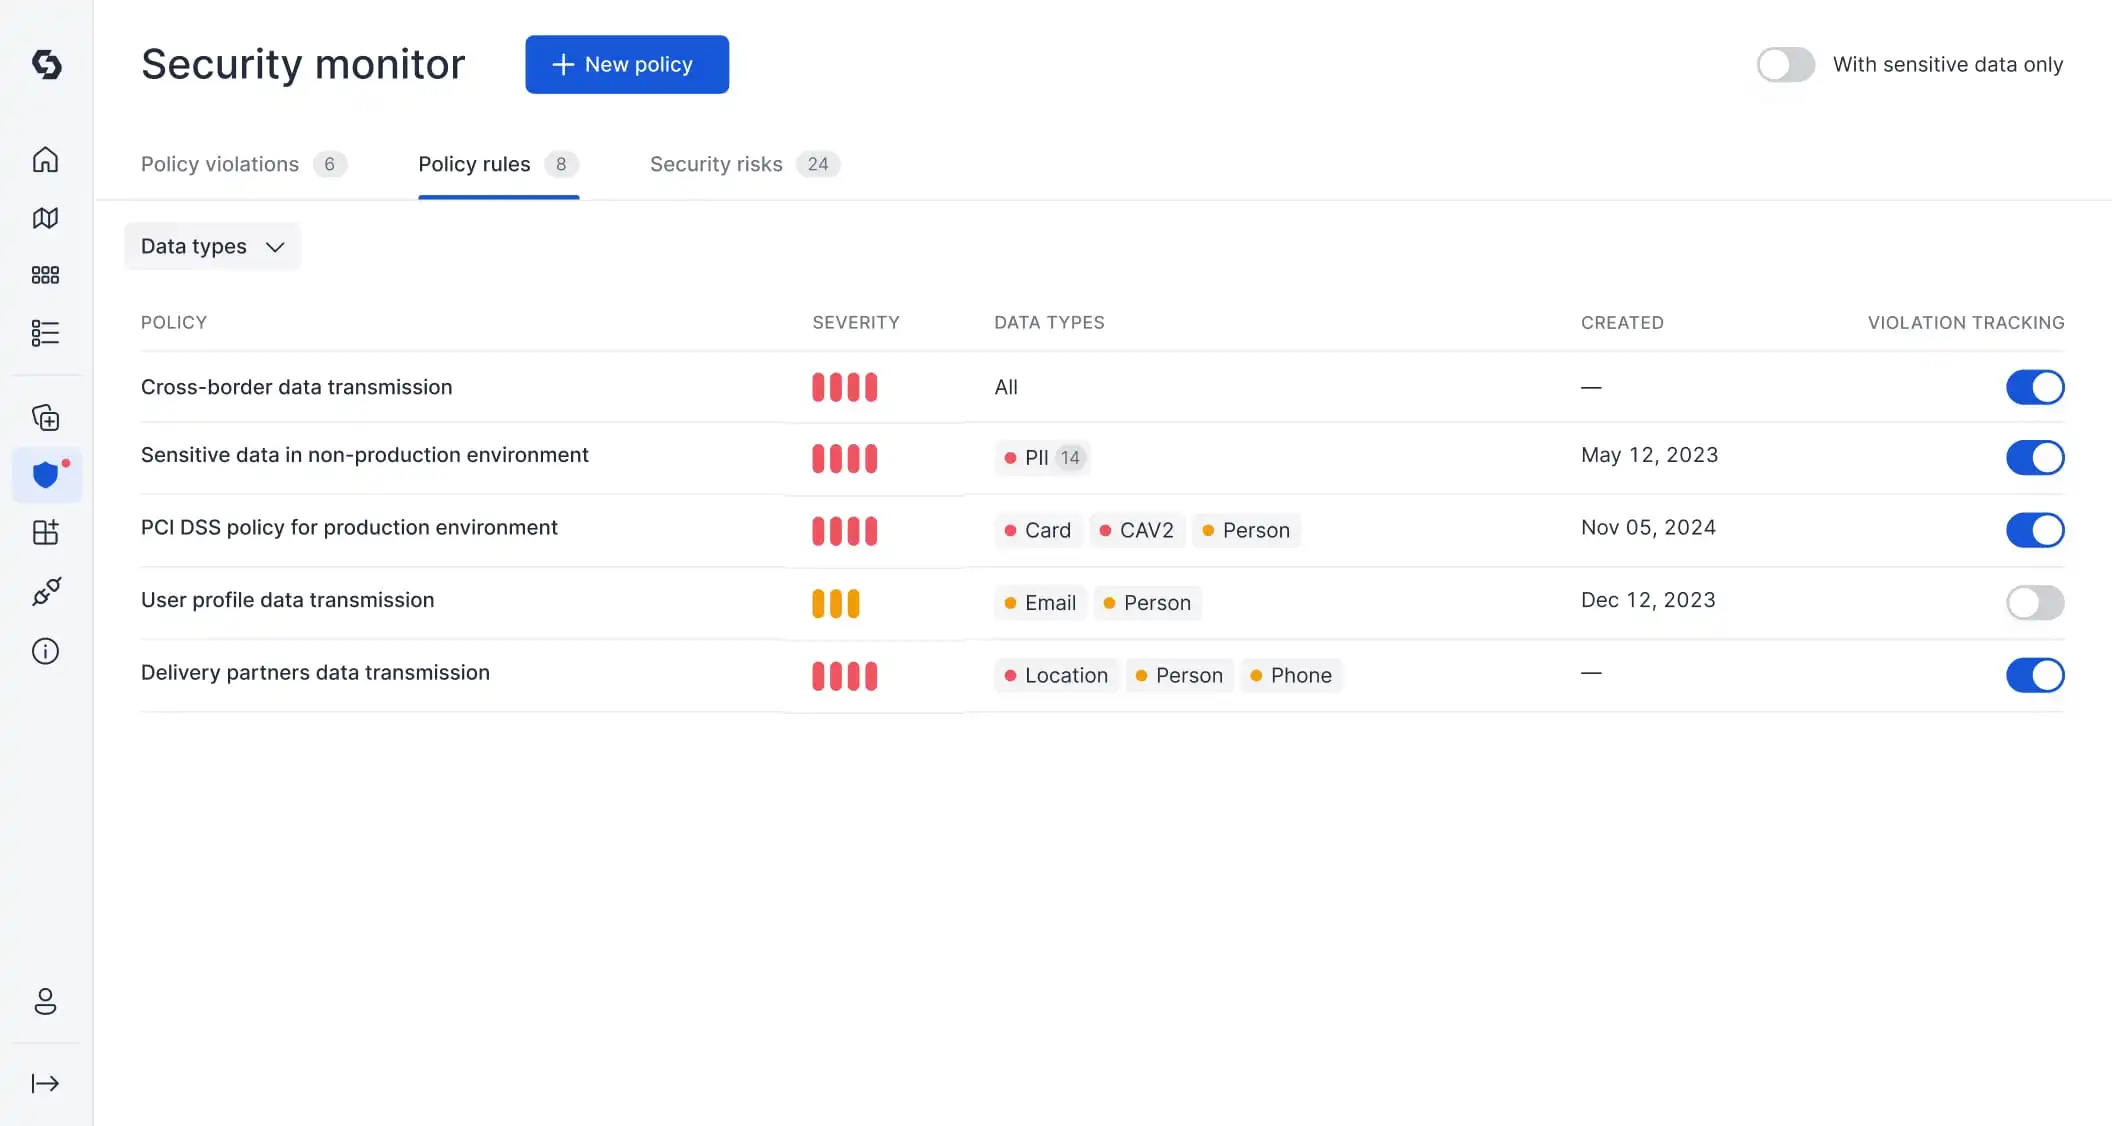Open the user profile icon at bottom

coord(45,1002)
